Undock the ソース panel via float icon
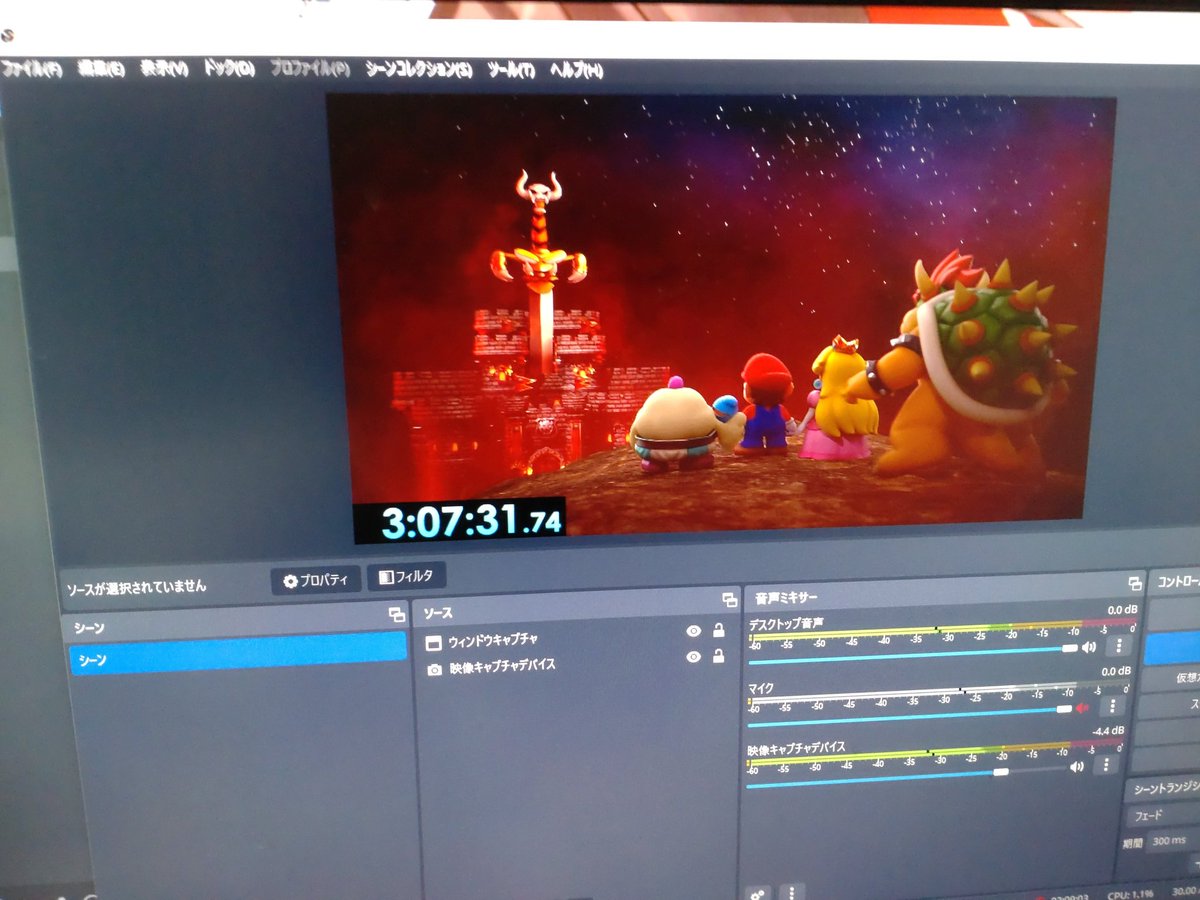Image resolution: width=1200 pixels, height=900 pixels. click(x=729, y=600)
